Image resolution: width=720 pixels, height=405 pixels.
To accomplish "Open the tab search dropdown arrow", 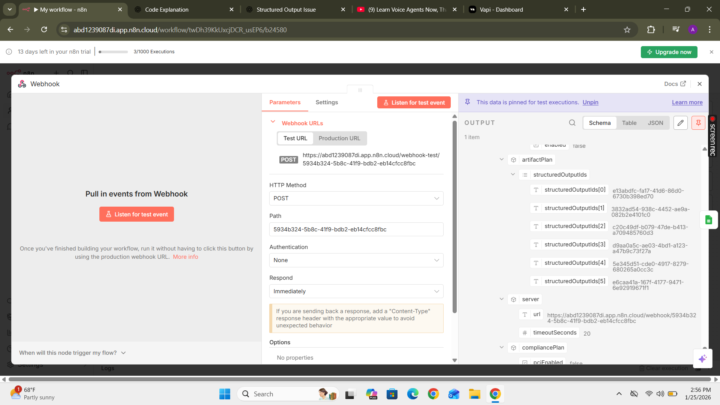I will pyautogui.click(x=10, y=9).
